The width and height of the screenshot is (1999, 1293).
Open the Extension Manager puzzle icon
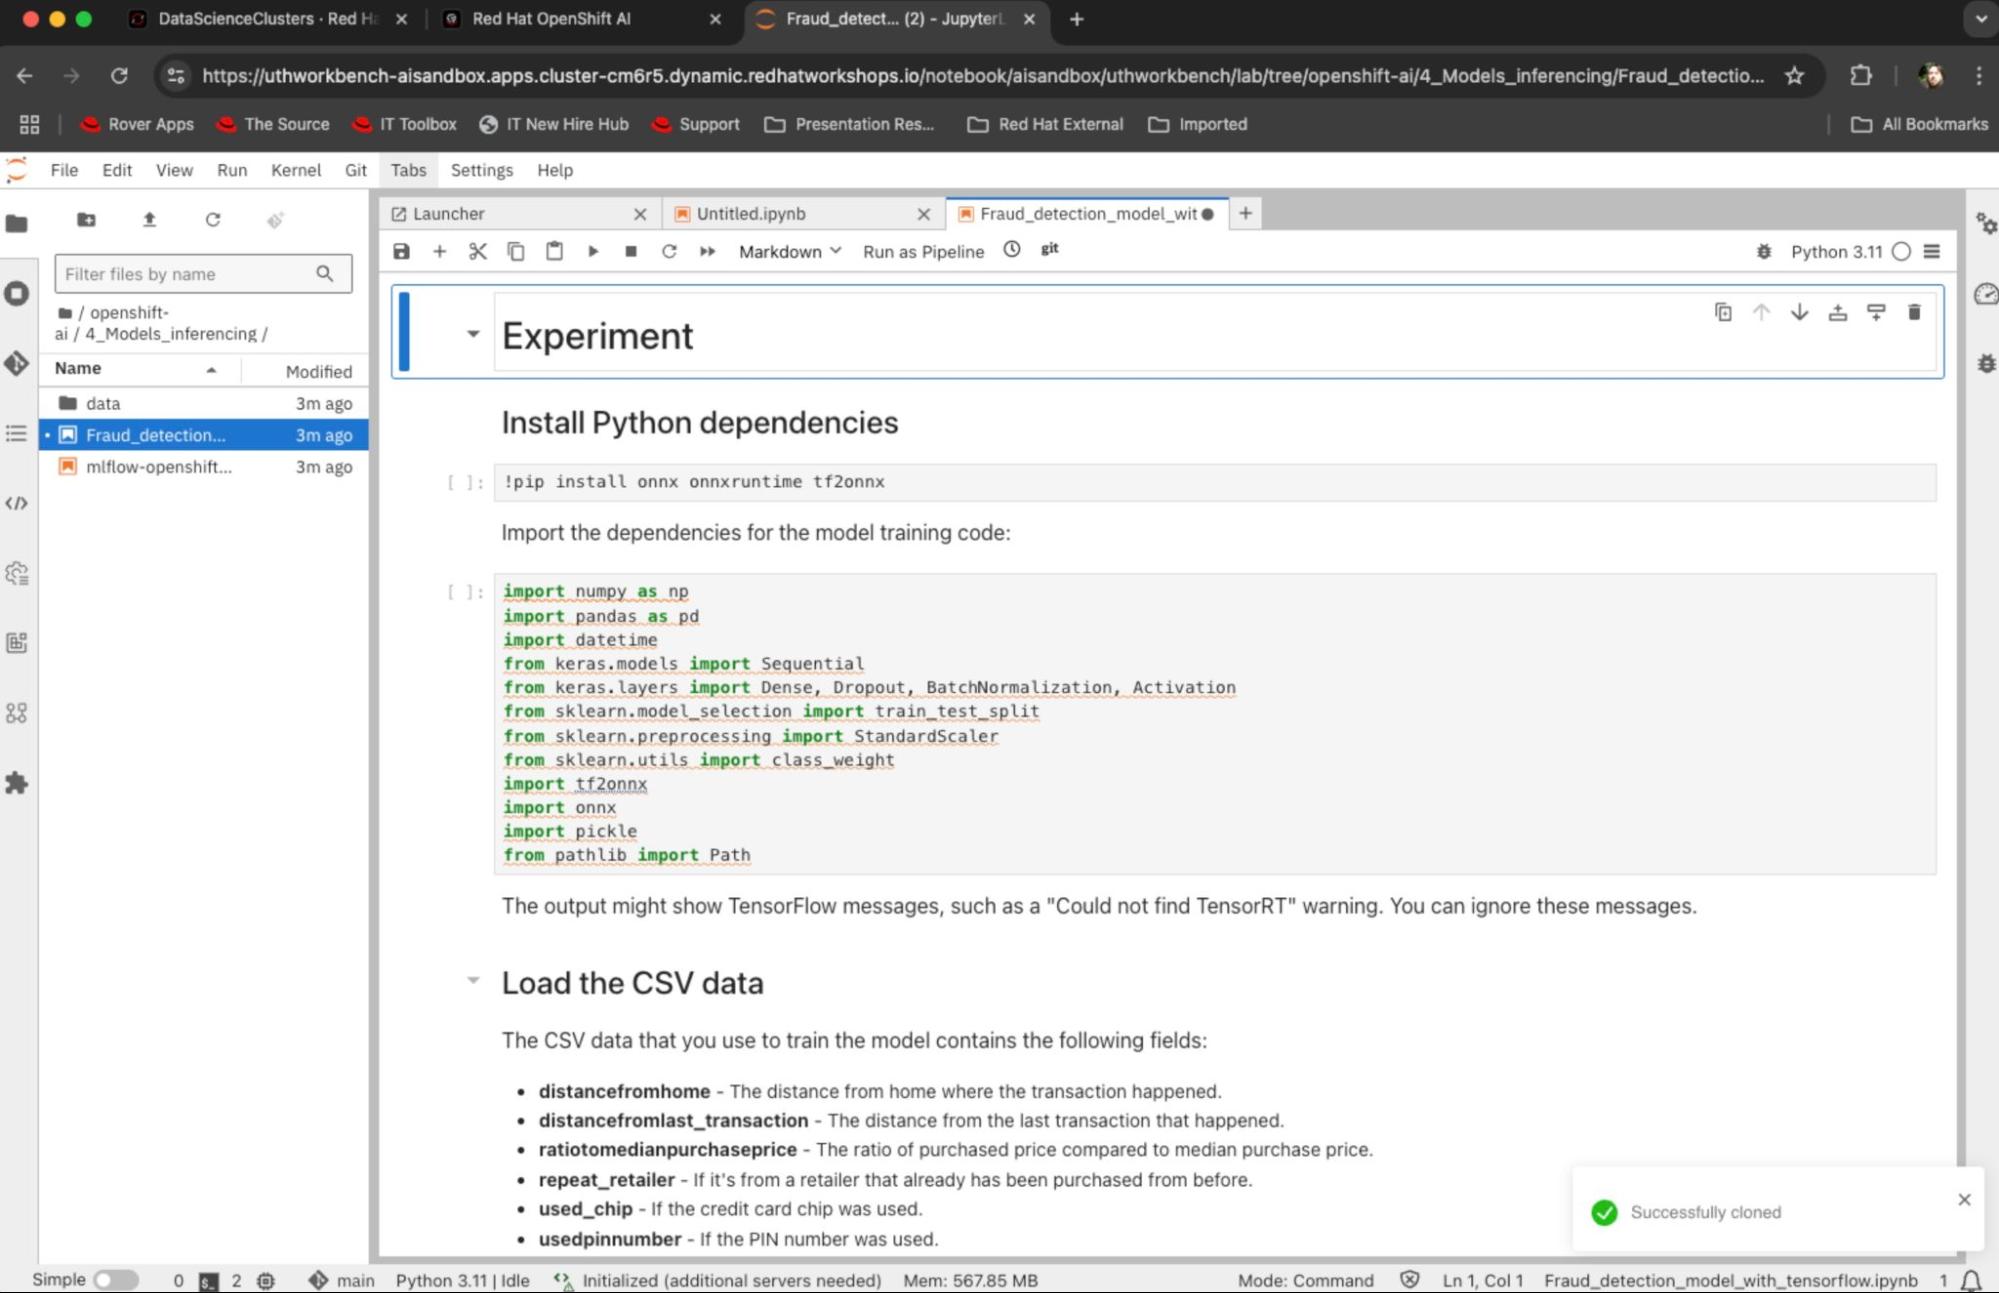pyautogui.click(x=17, y=783)
